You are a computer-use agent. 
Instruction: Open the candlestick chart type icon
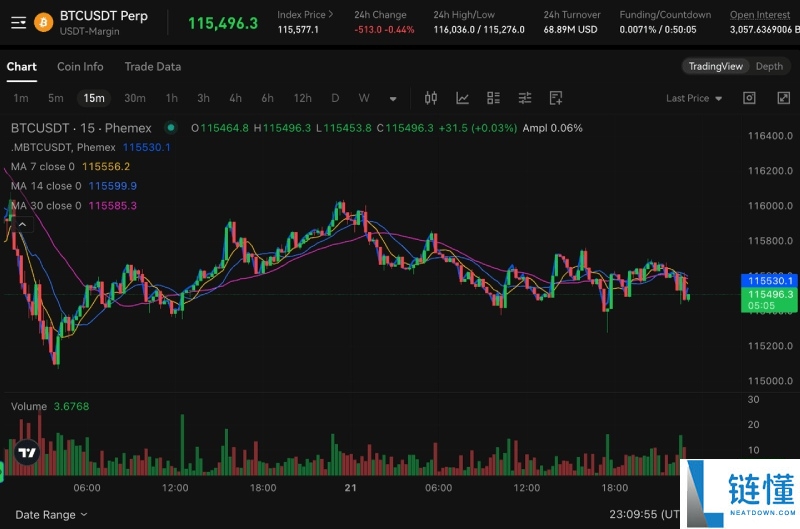[431, 98]
